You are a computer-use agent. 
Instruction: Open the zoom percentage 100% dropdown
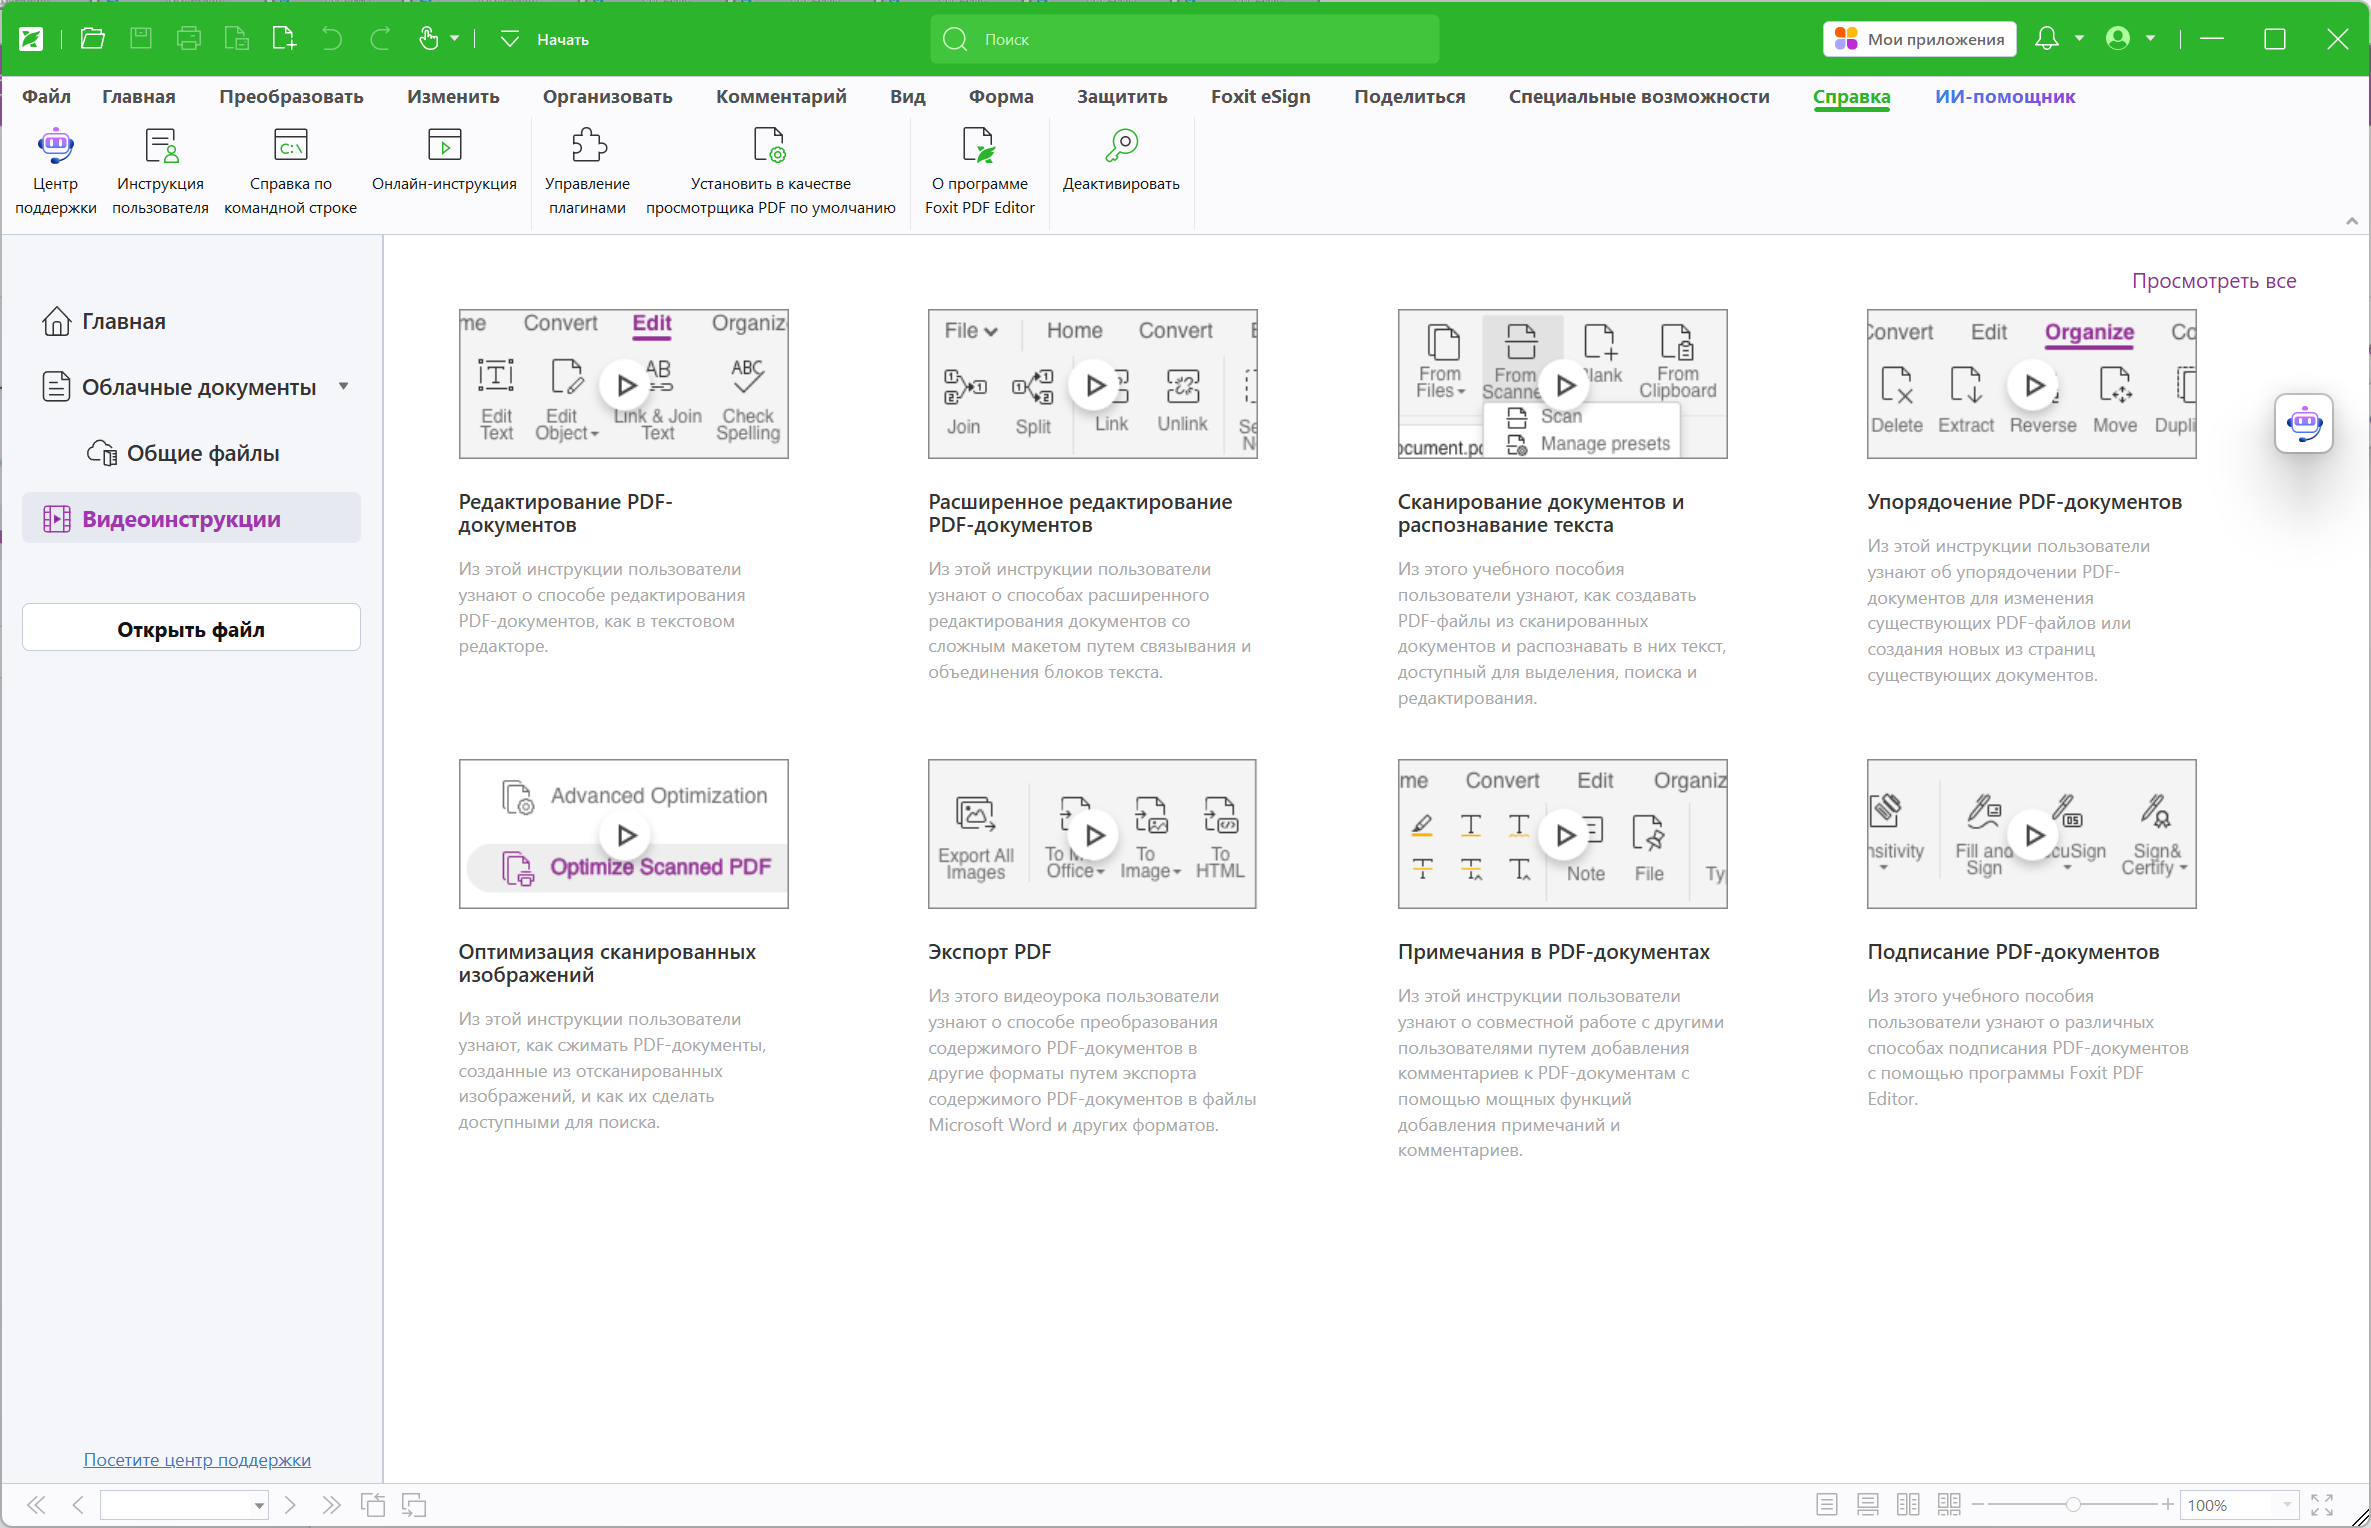coord(2287,1505)
